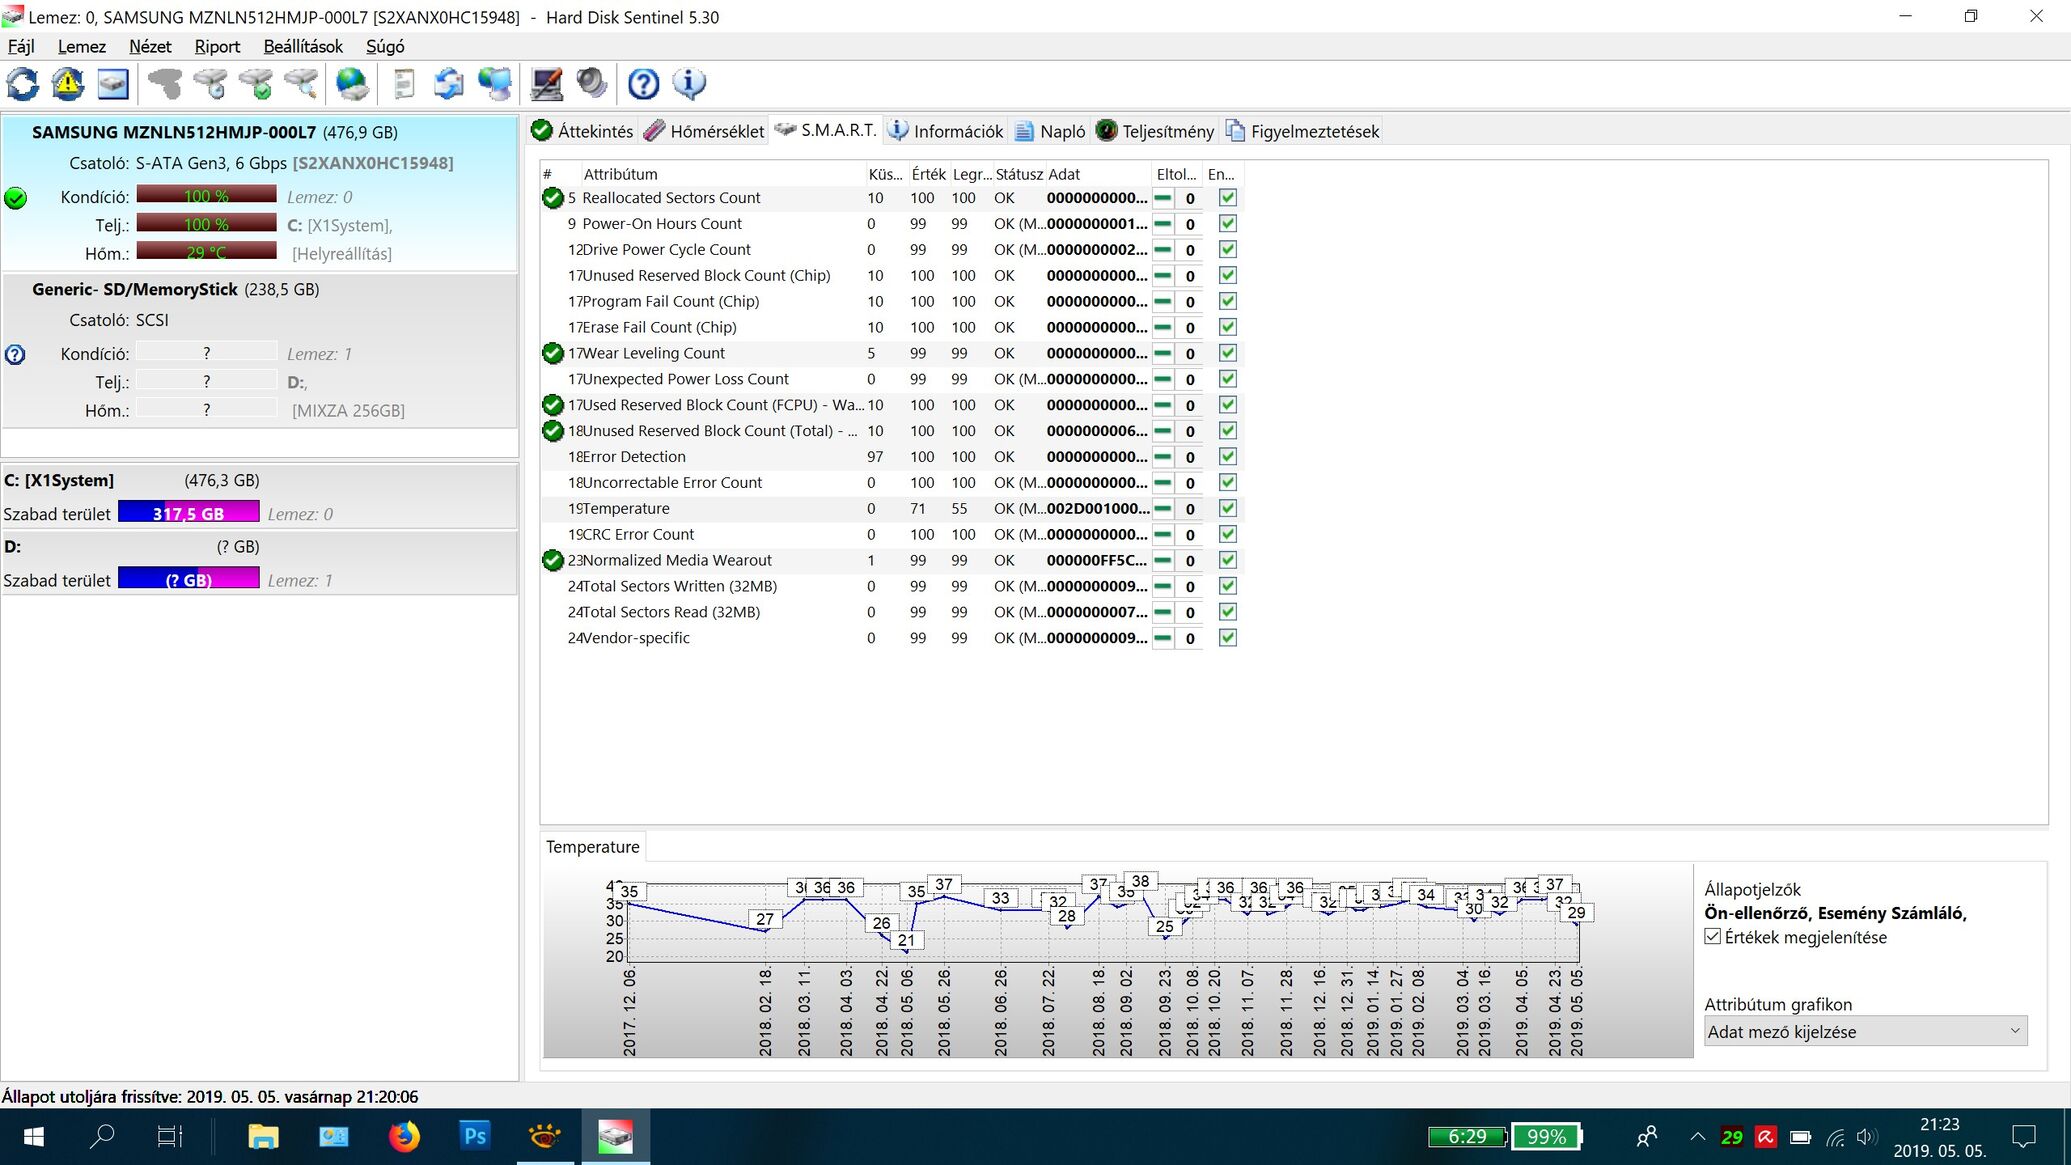Click the taskbar battery time 6:29 indicator
This screenshot has width=2071, height=1165.
point(1467,1137)
